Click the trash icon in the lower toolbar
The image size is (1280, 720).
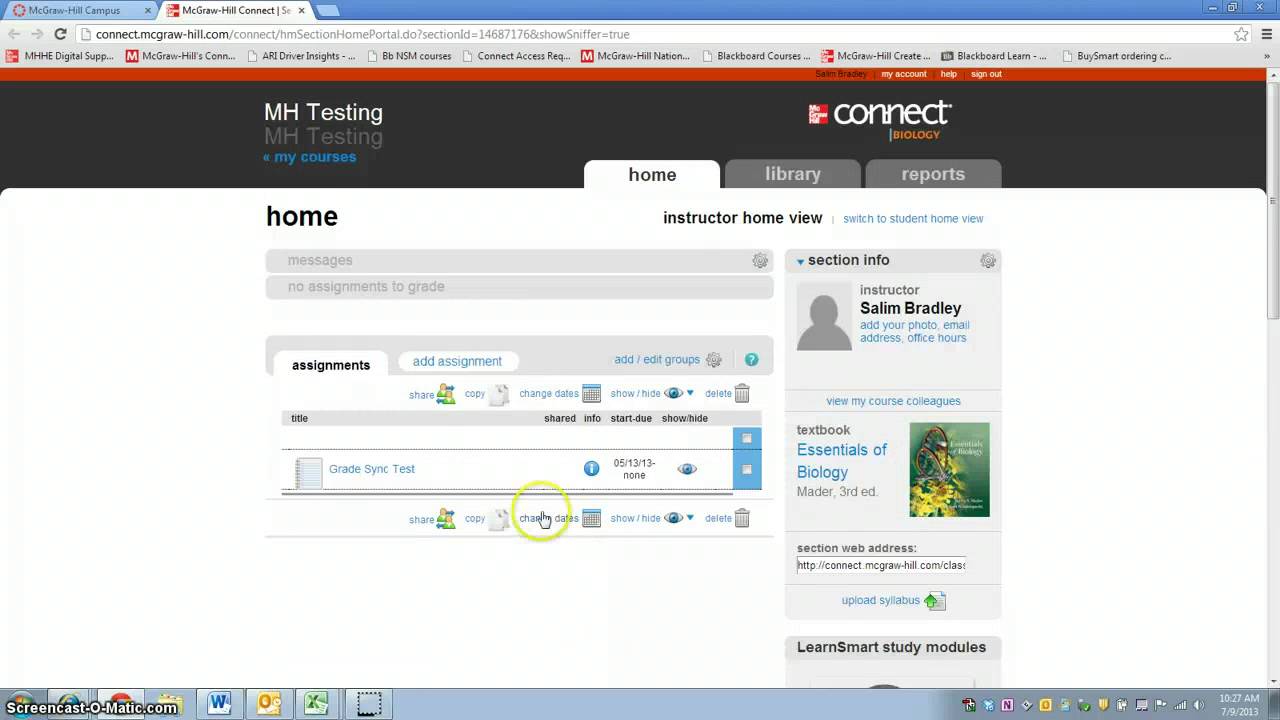point(742,518)
